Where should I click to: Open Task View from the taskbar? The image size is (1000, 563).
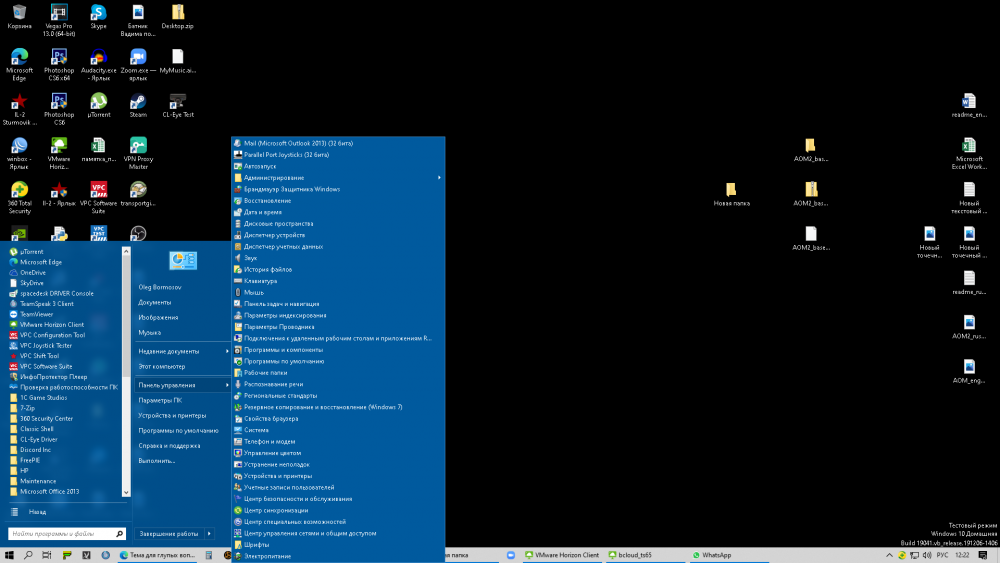(x=47, y=555)
